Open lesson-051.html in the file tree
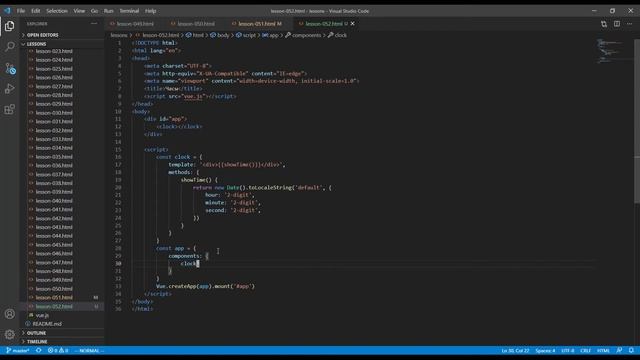Viewport: 640px width, 360px height. coord(54,298)
